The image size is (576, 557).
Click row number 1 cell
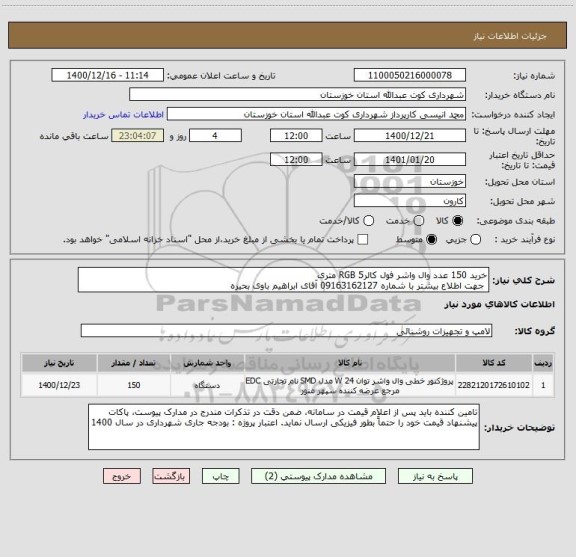click(x=543, y=385)
